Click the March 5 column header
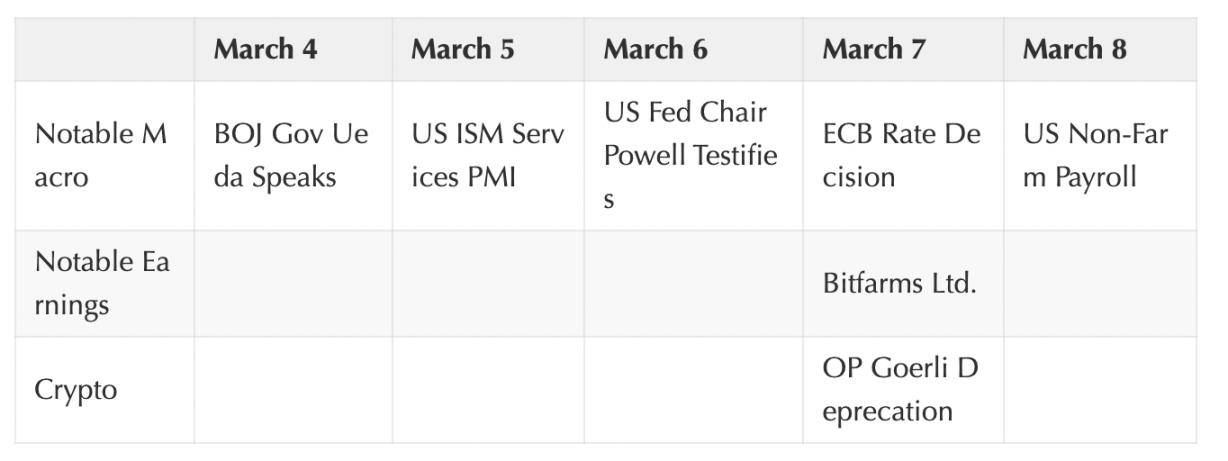Viewport: 1228px width, 461px height. 462,49
